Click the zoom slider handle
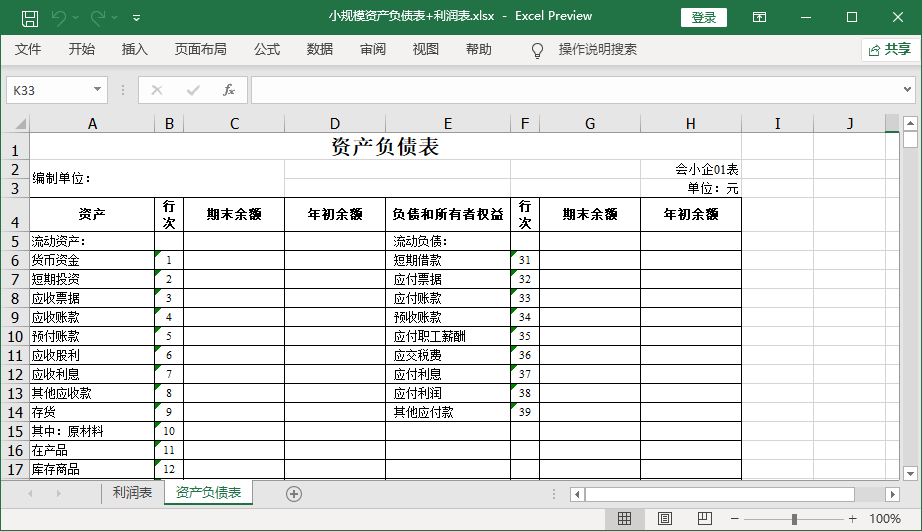922x531 pixels. [x=794, y=519]
